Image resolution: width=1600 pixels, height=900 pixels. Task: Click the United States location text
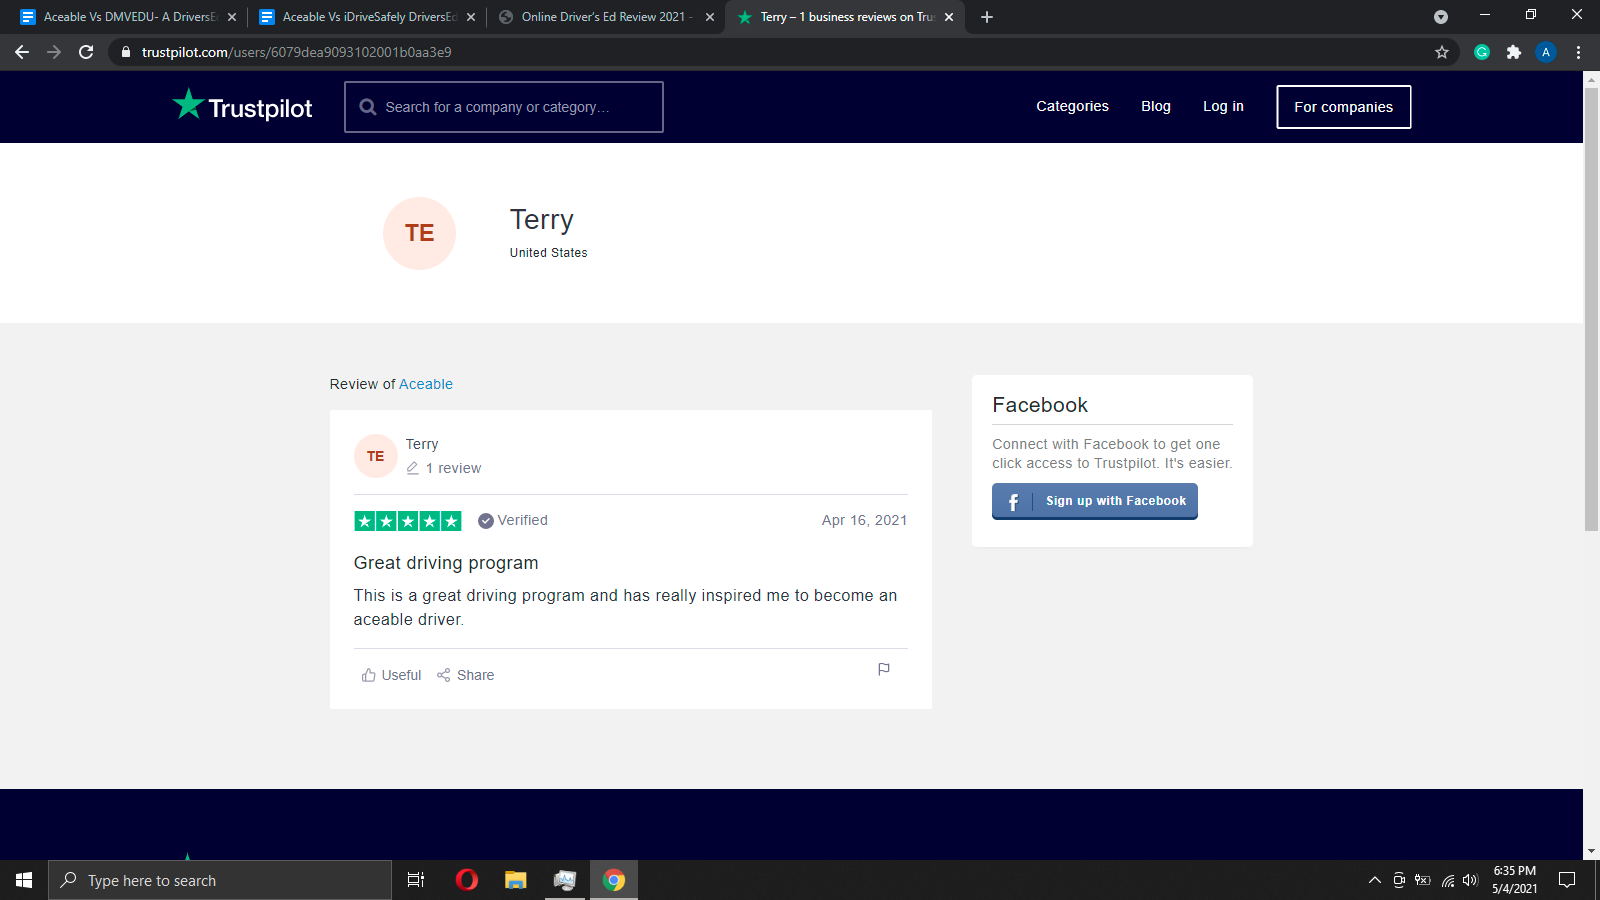[x=549, y=253]
